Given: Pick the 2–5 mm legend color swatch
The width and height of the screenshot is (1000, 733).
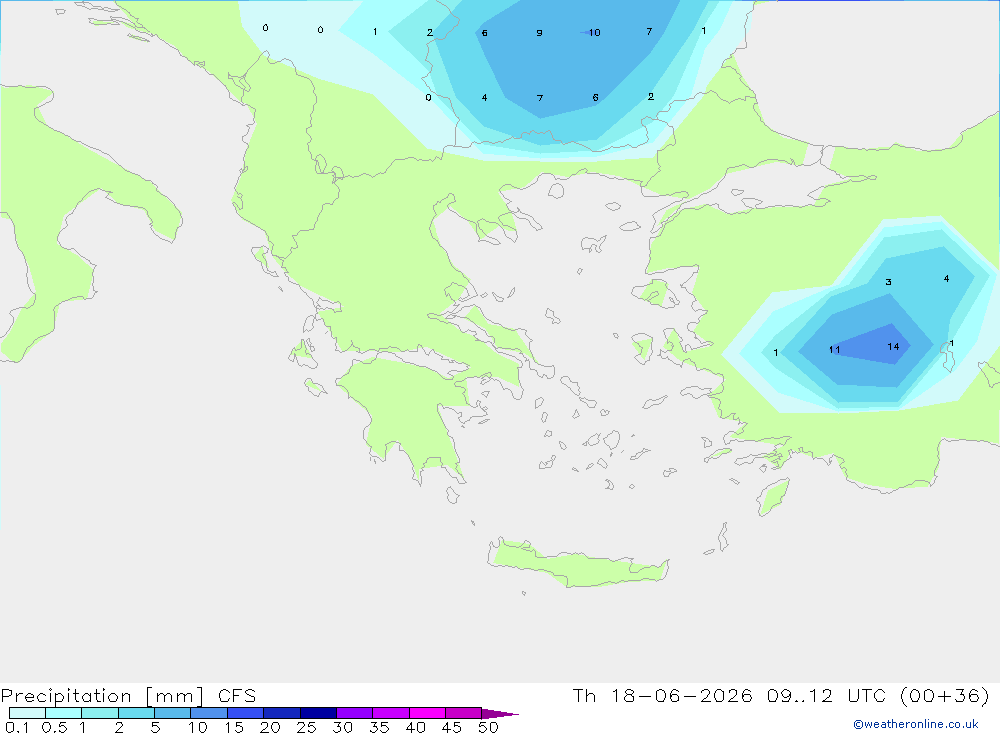Looking at the screenshot, I should pyautogui.click(x=136, y=713).
